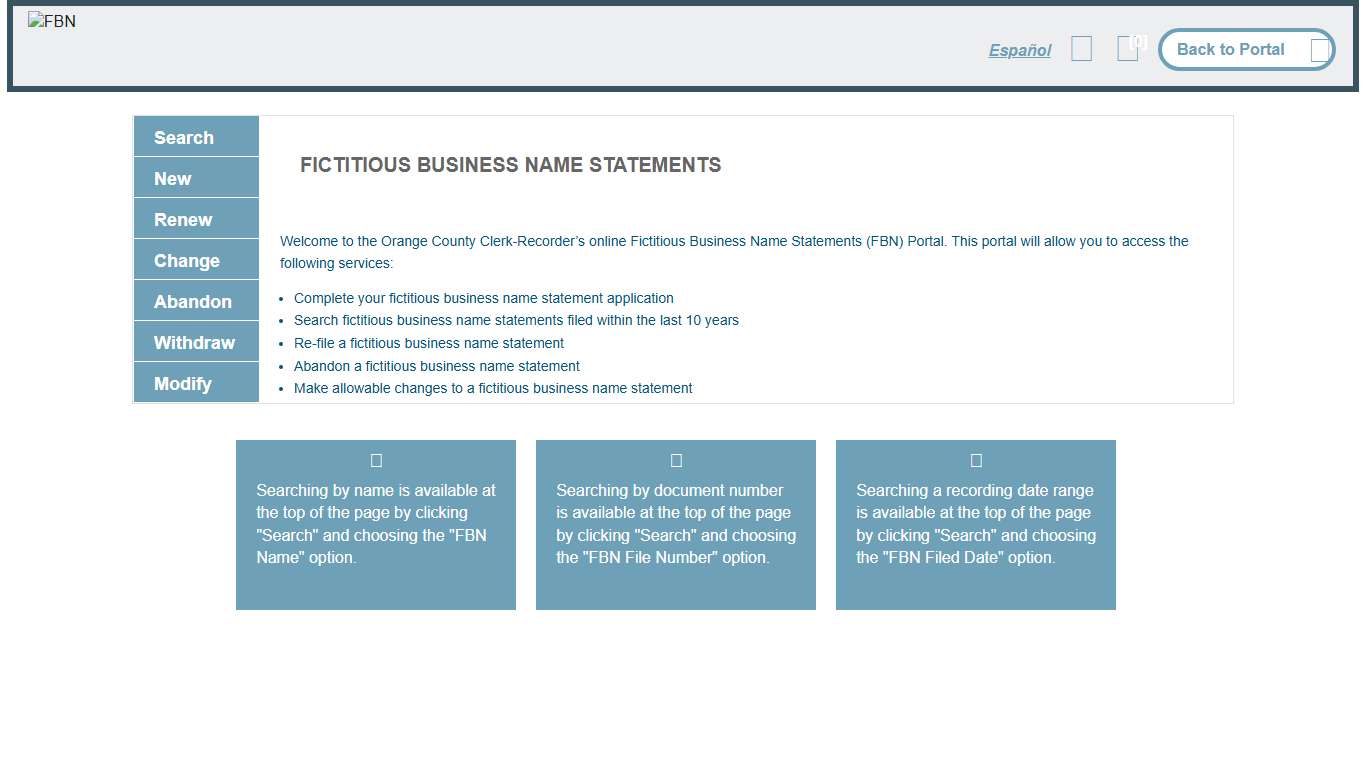Click the FBN File Number instruction card
The image size is (1366, 768).
pos(675,524)
